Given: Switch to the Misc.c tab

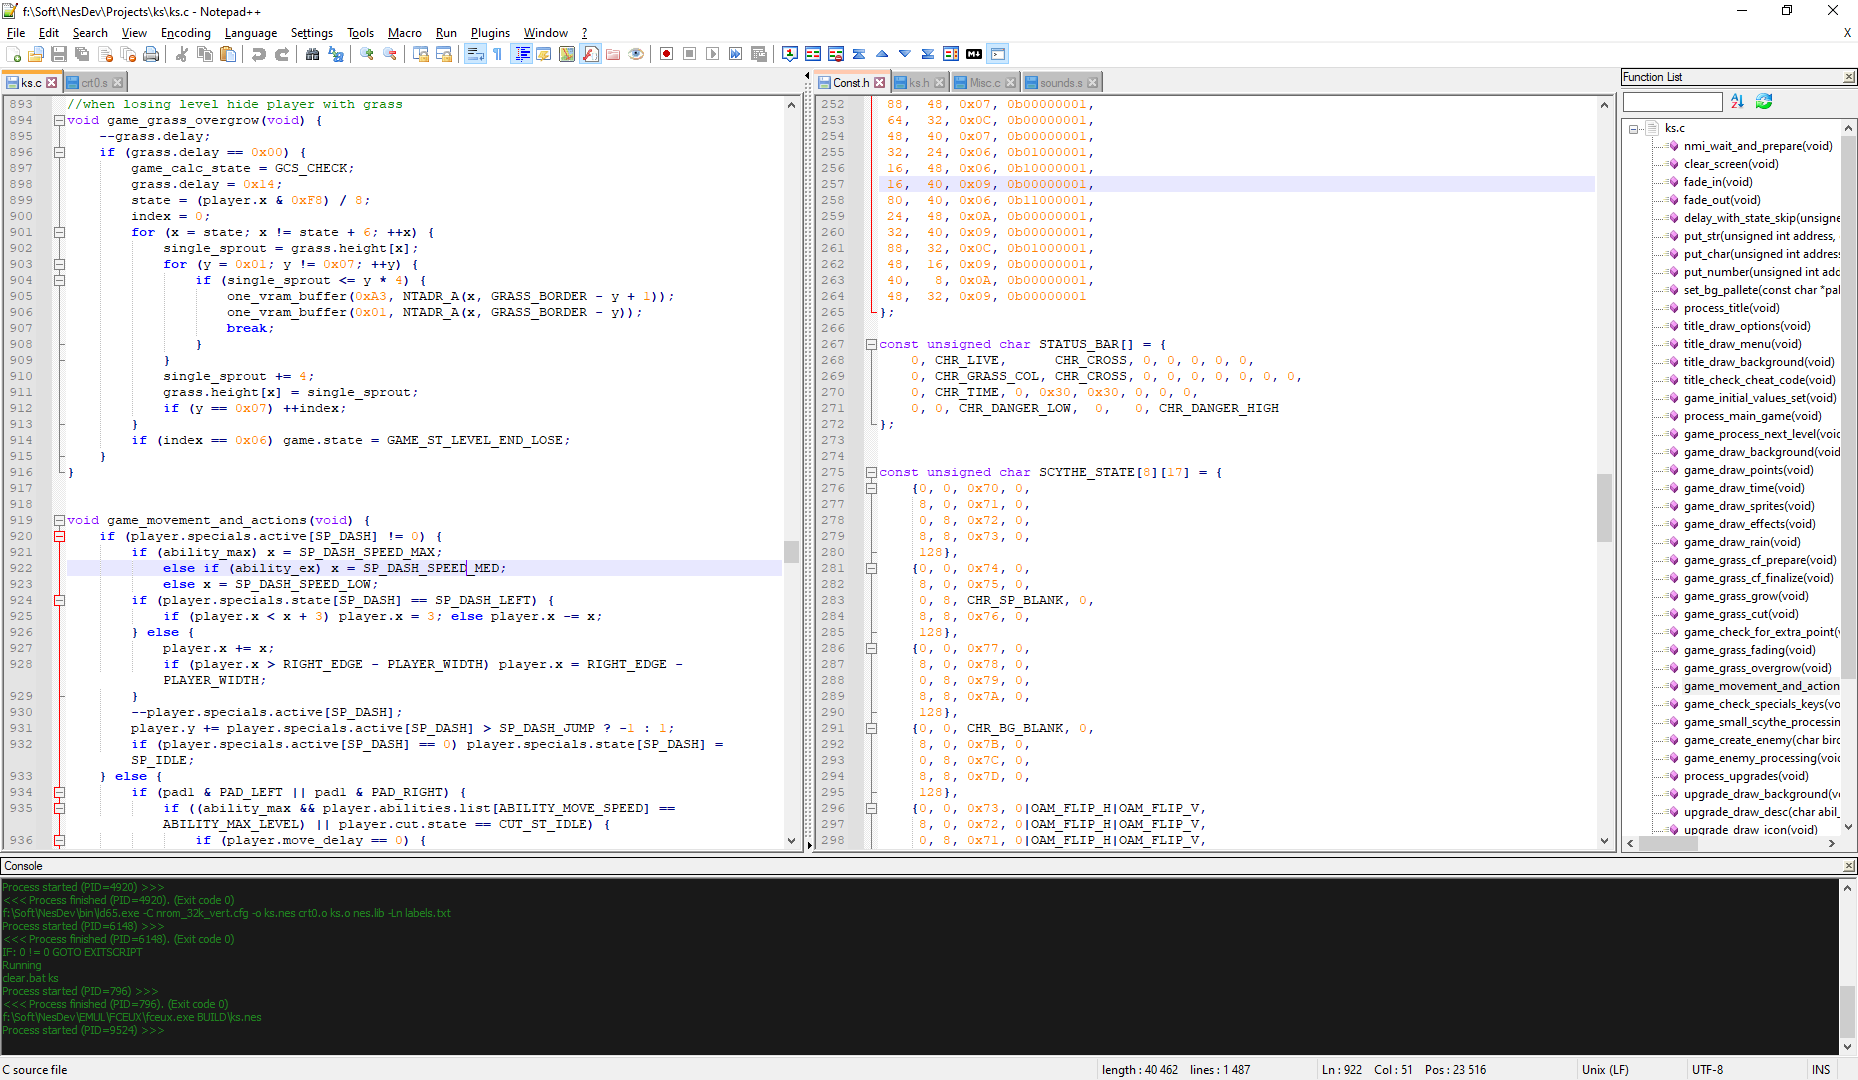Looking at the screenshot, I should pos(984,83).
